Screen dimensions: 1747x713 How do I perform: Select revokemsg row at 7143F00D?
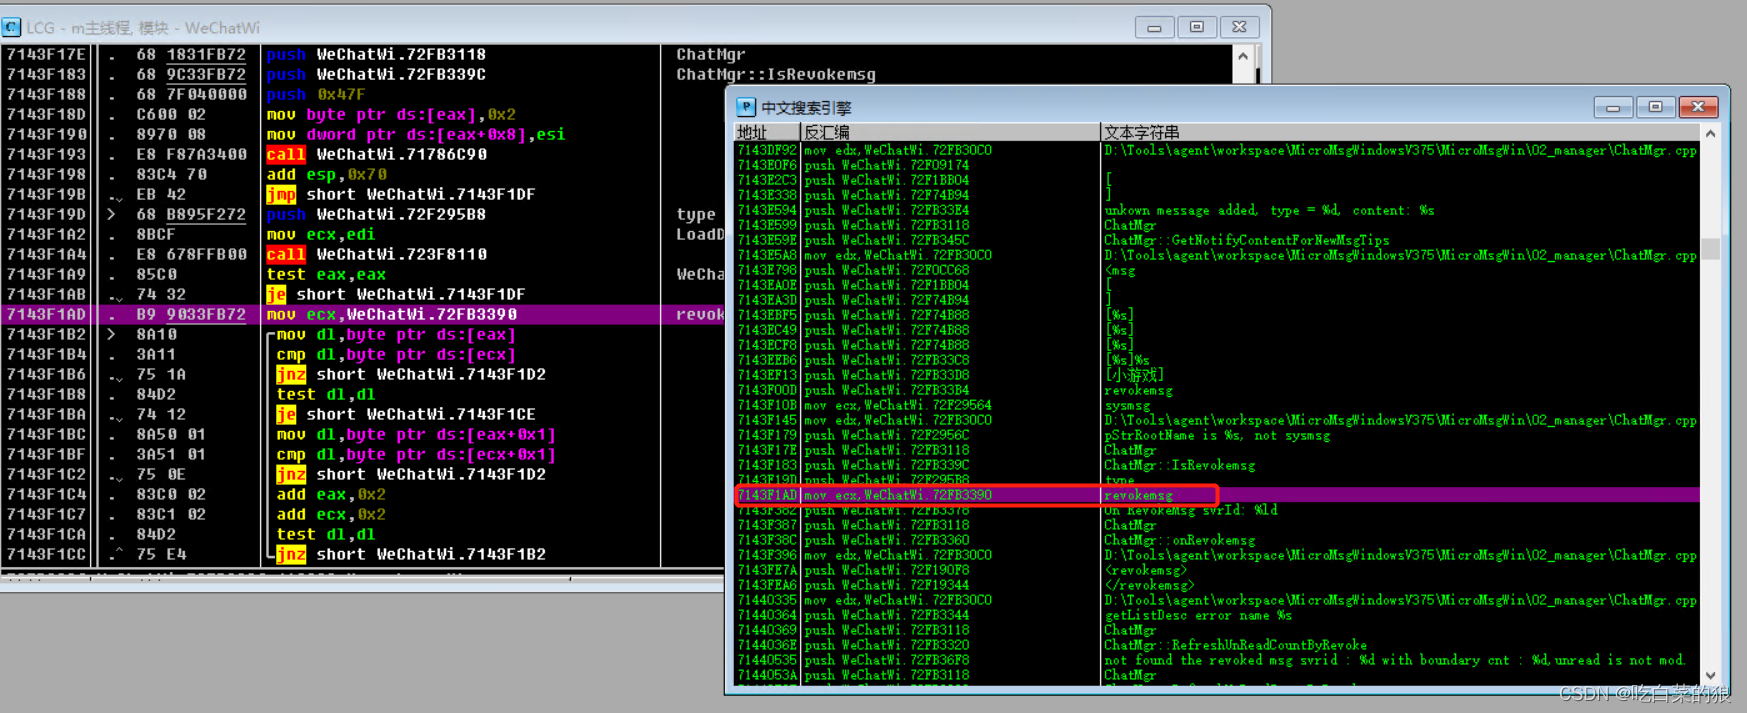(x=1217, y=390)
